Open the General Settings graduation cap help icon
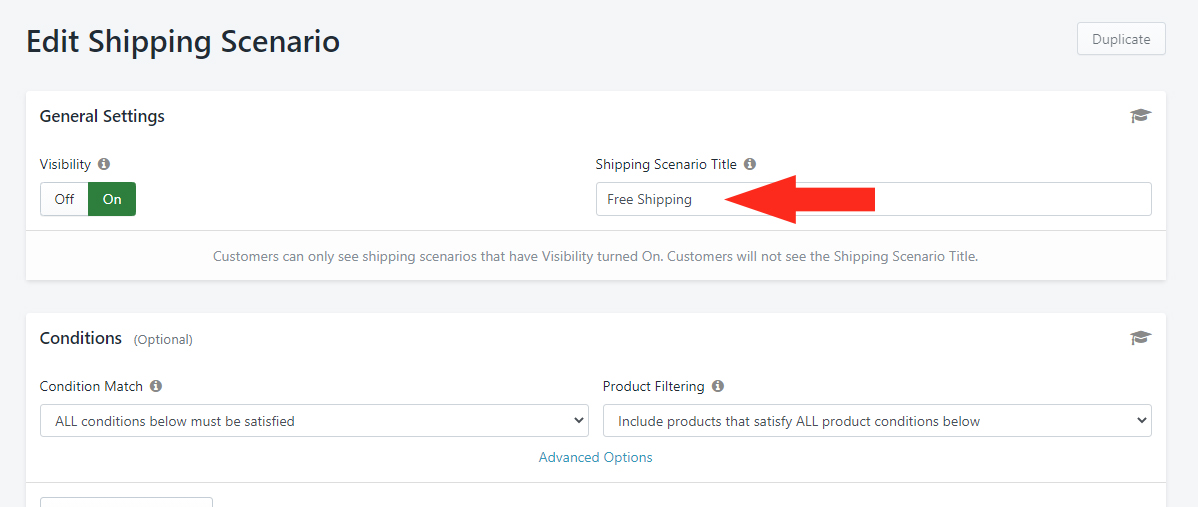Viewport: 1198px width, 507px height. (1140, 116)
